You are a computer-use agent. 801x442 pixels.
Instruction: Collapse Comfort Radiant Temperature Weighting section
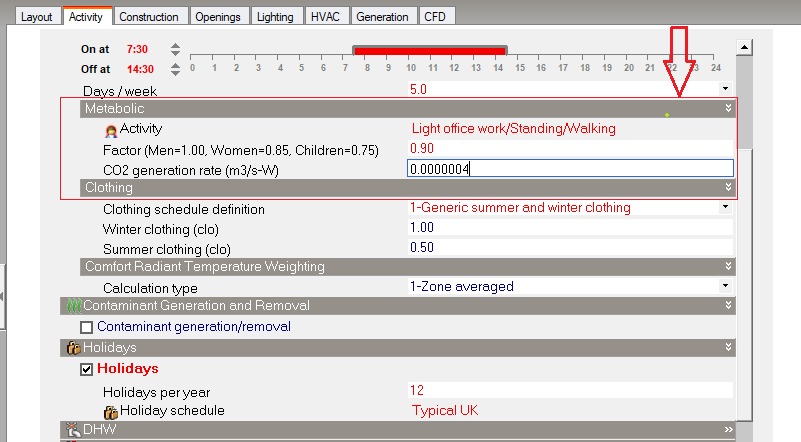728,266
